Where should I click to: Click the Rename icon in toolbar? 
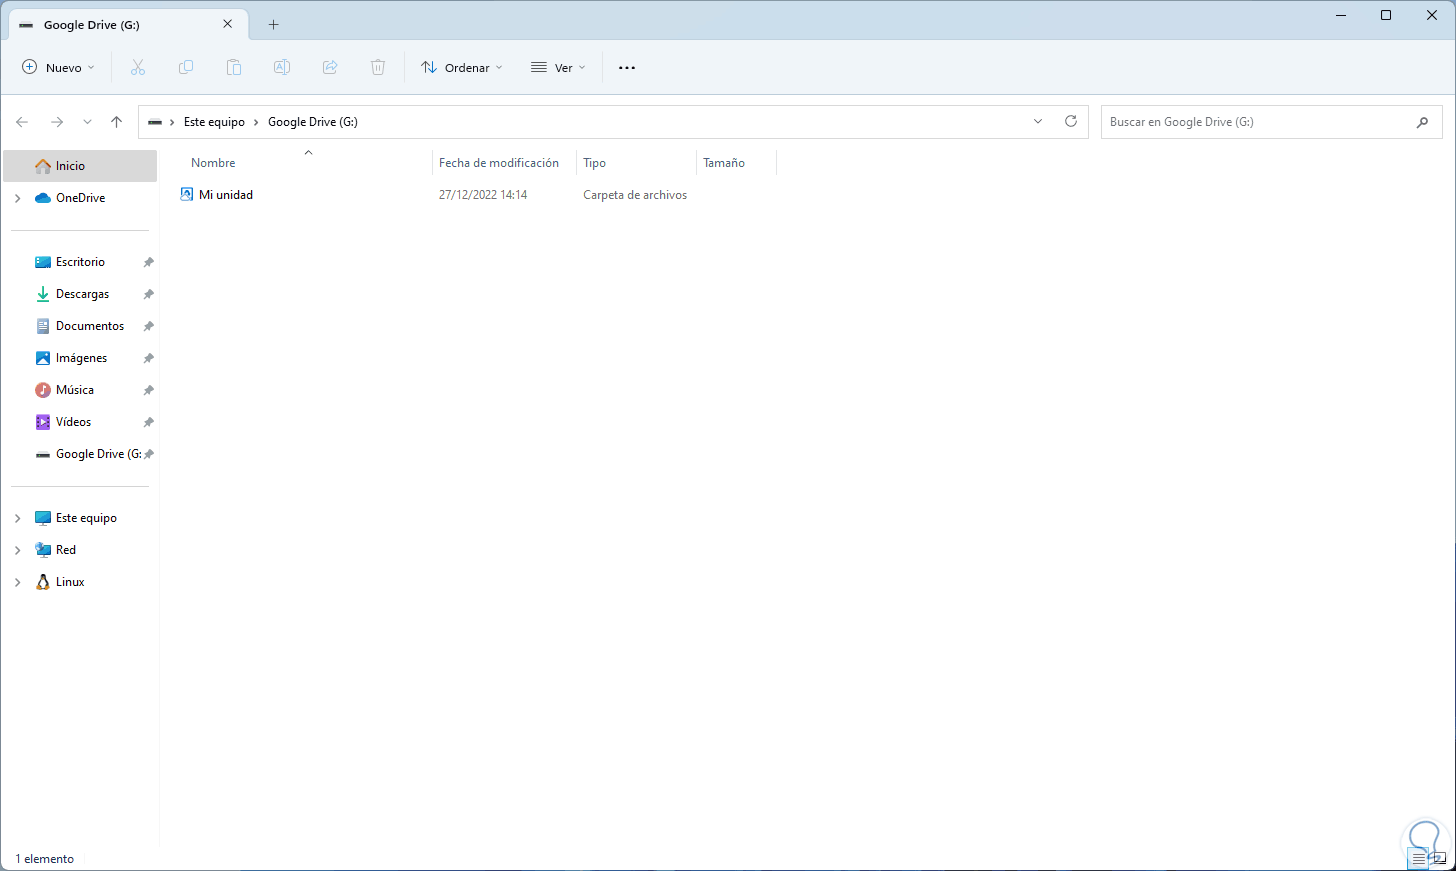point(282,67)
